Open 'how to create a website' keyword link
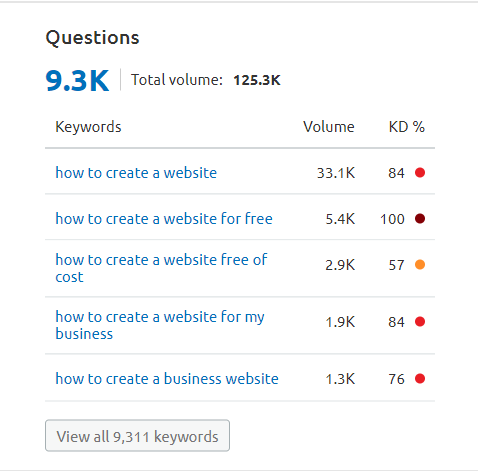The width and height of the screenshot is (478, 471). point(136,173)
